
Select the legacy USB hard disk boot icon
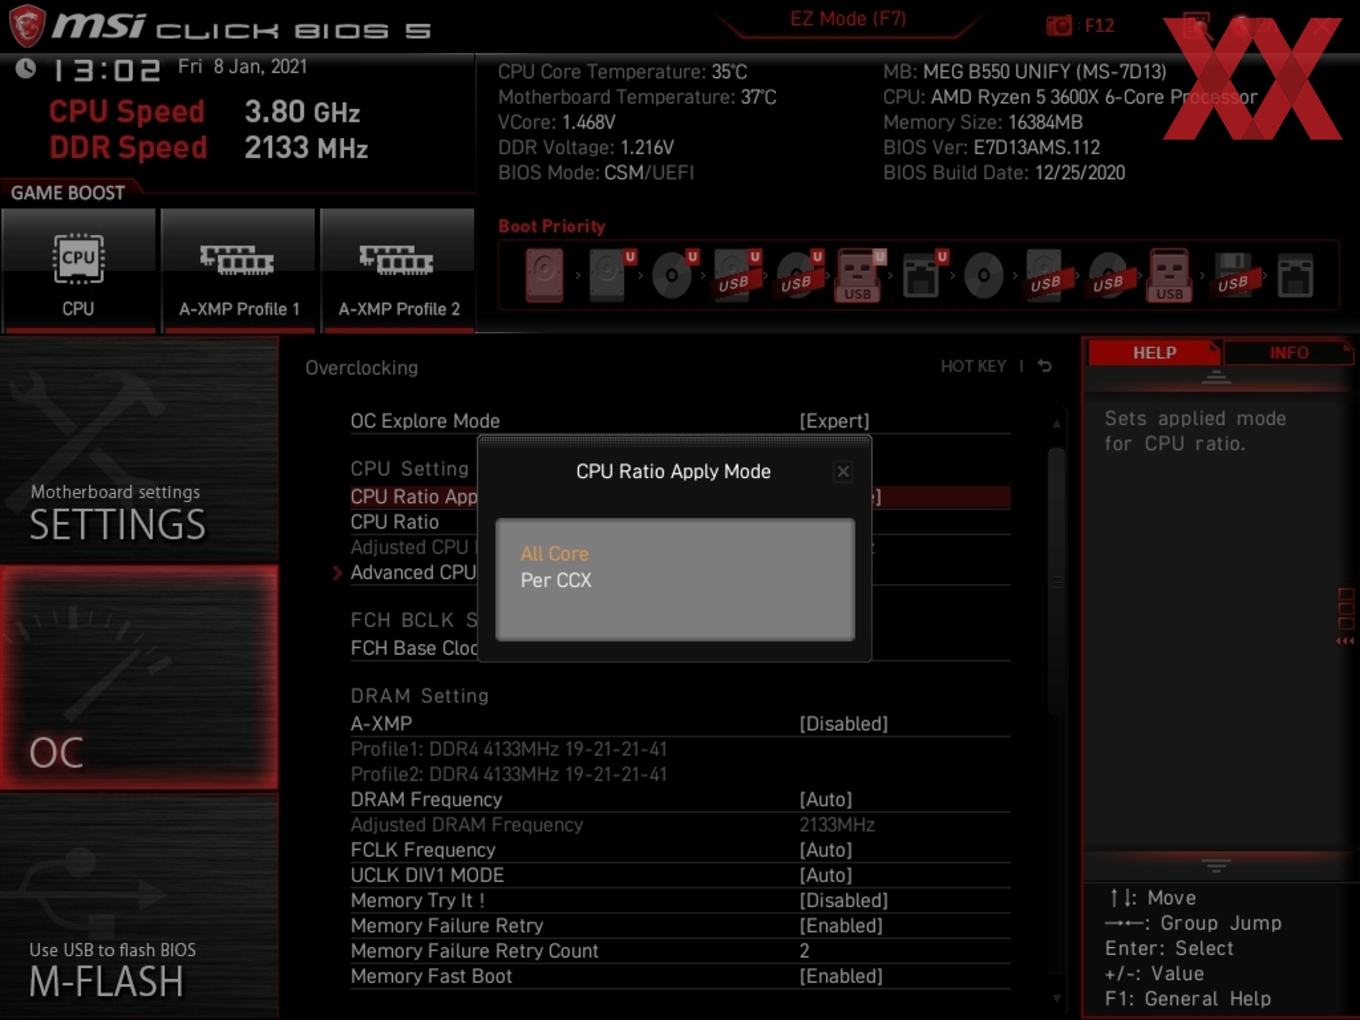(1046, 276)
